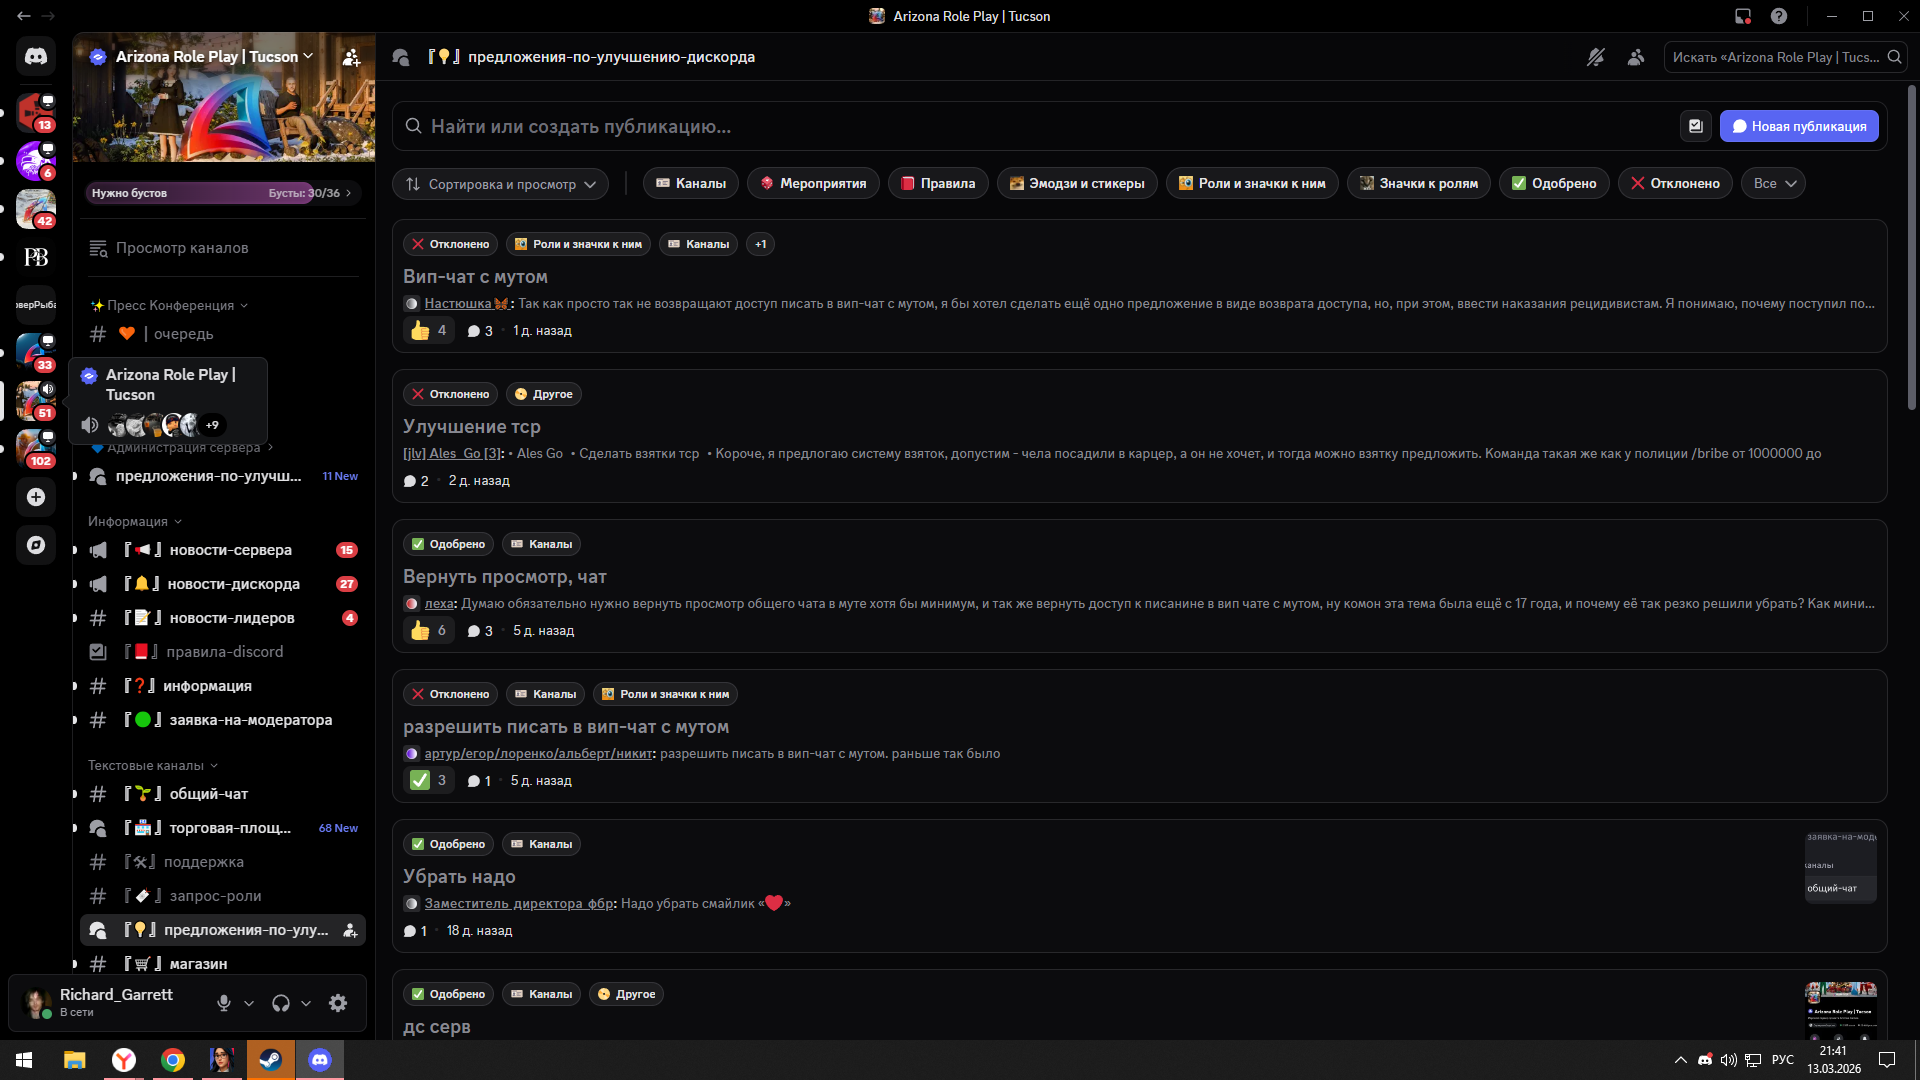Open the Discover servers compass icon
The width and height of the screenshot is (1920, 1080).
36,545
